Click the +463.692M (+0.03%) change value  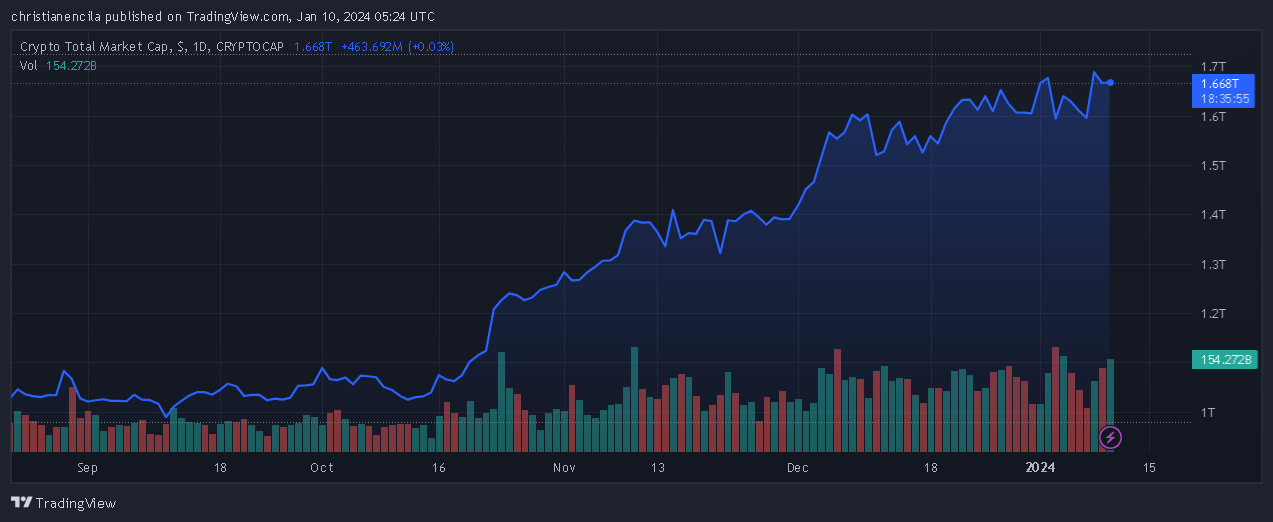coord(397,47)
